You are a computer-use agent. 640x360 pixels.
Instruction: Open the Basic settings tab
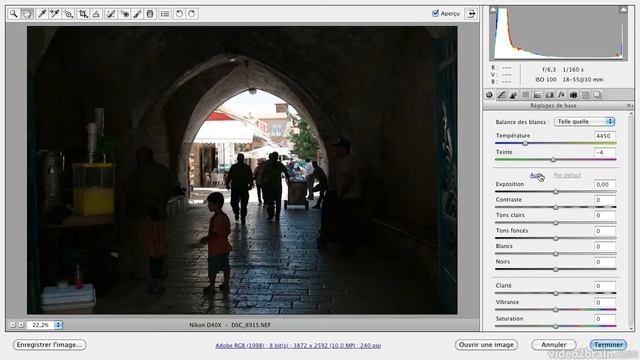pyautogui.click(x=489, y=95)
